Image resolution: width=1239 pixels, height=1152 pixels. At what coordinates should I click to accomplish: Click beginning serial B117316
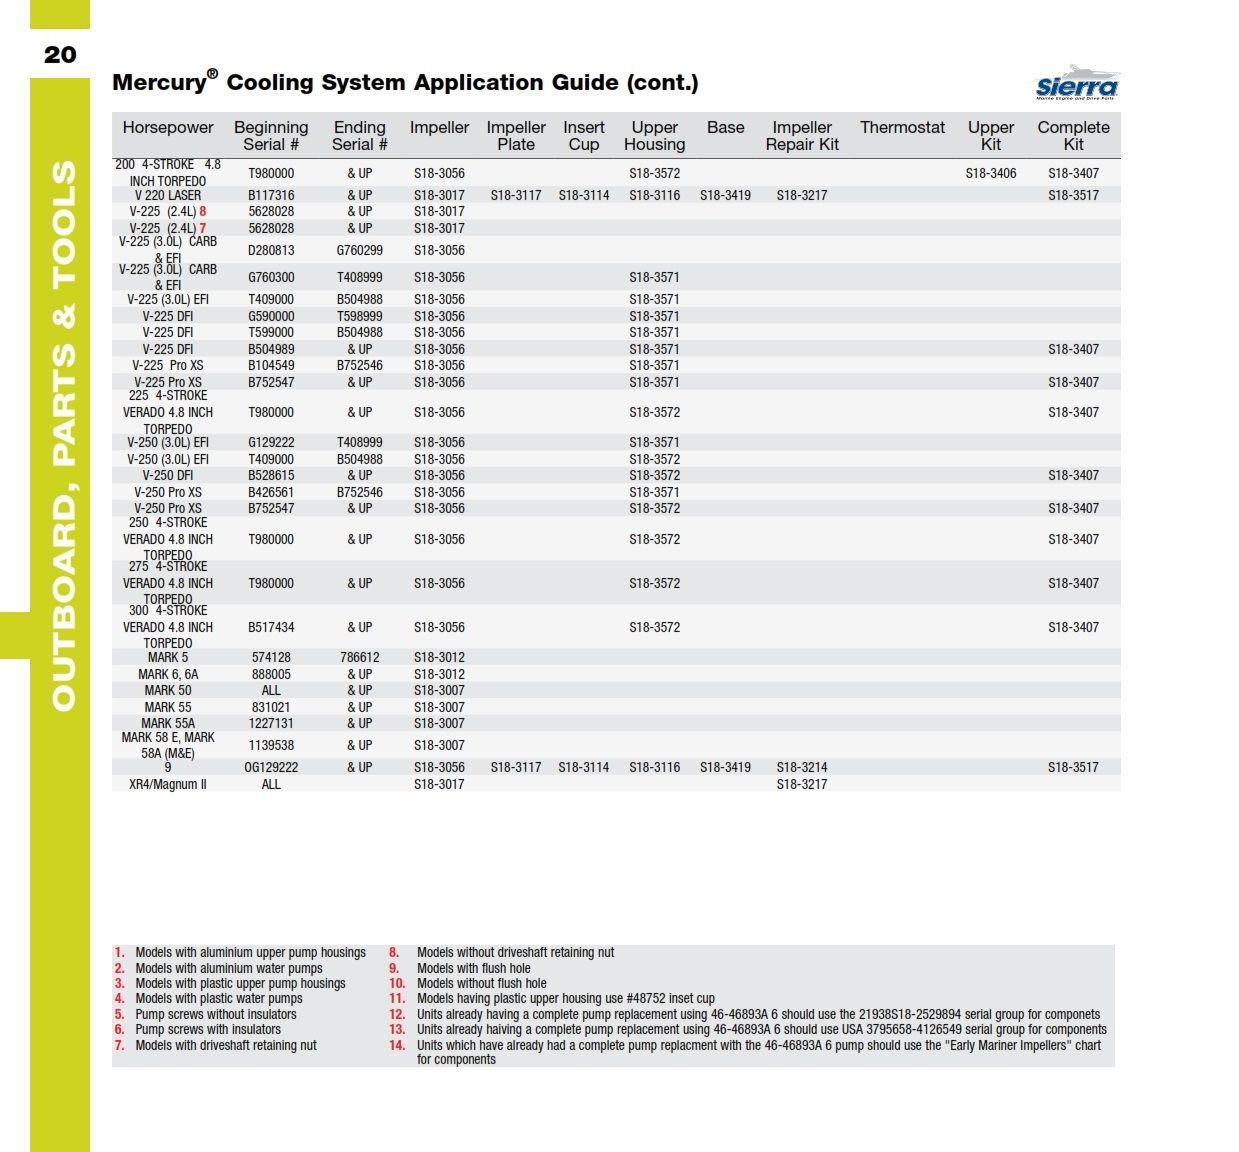(271, 195)
